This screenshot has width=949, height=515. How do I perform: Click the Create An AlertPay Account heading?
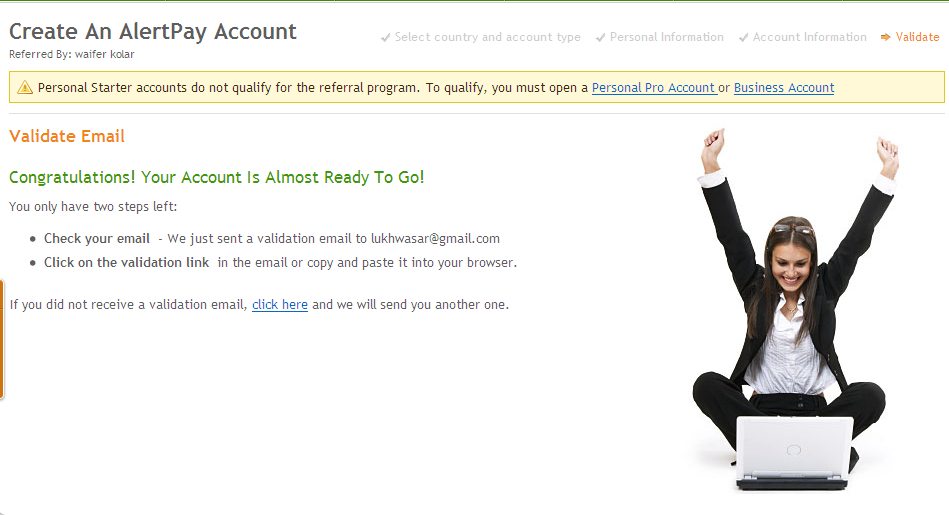pos(153,31)
